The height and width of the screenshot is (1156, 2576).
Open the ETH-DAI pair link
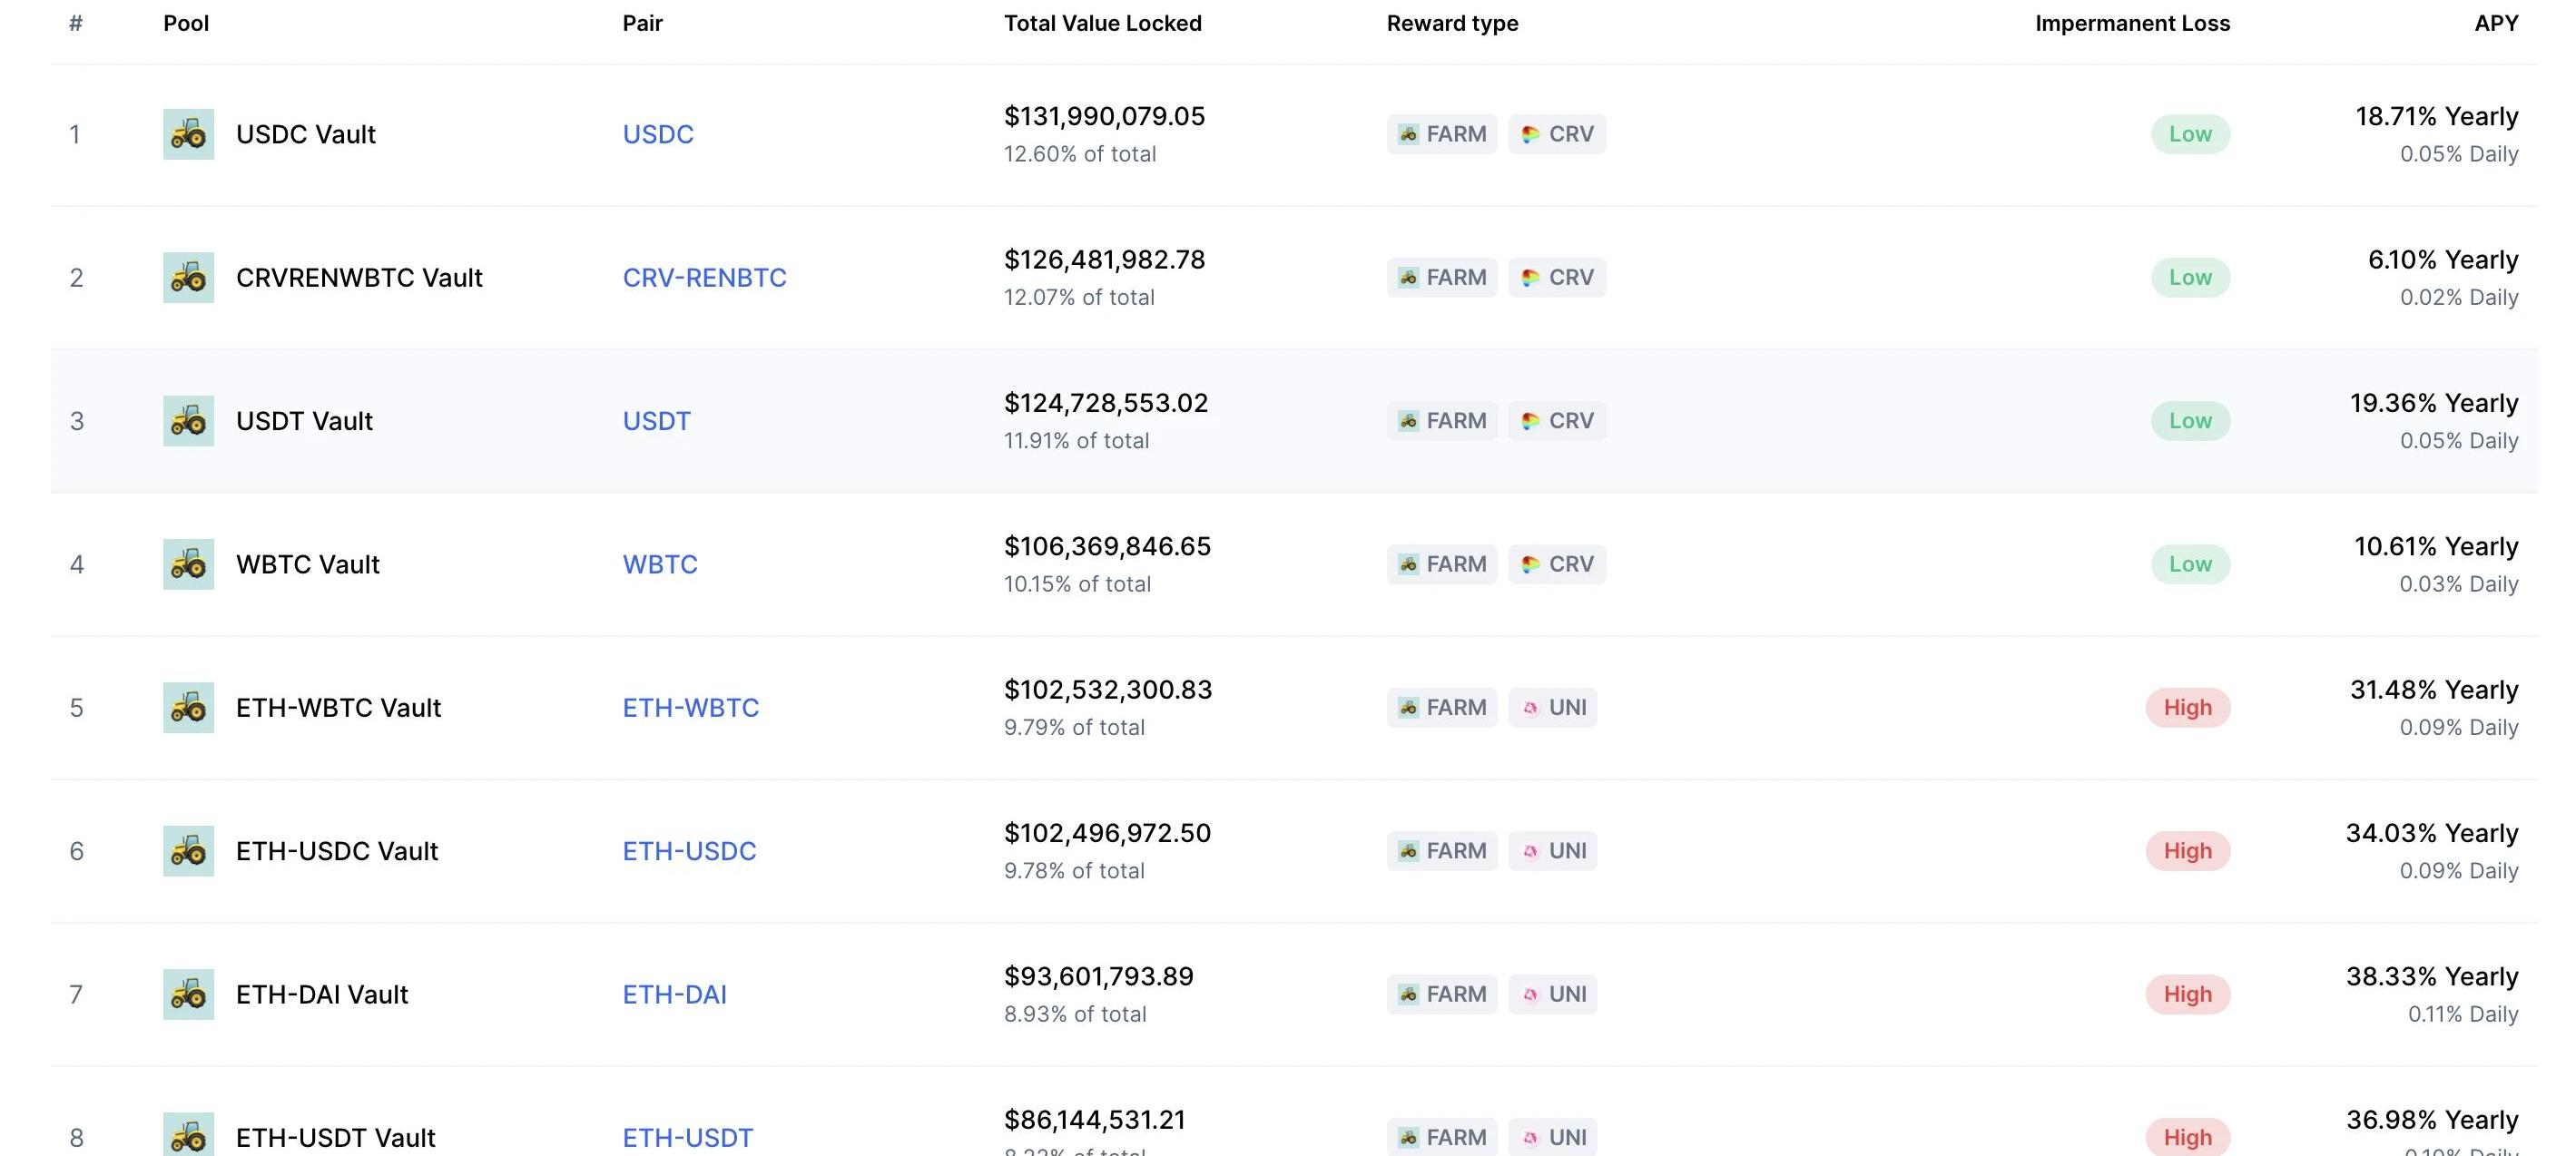tap(674, 994)
